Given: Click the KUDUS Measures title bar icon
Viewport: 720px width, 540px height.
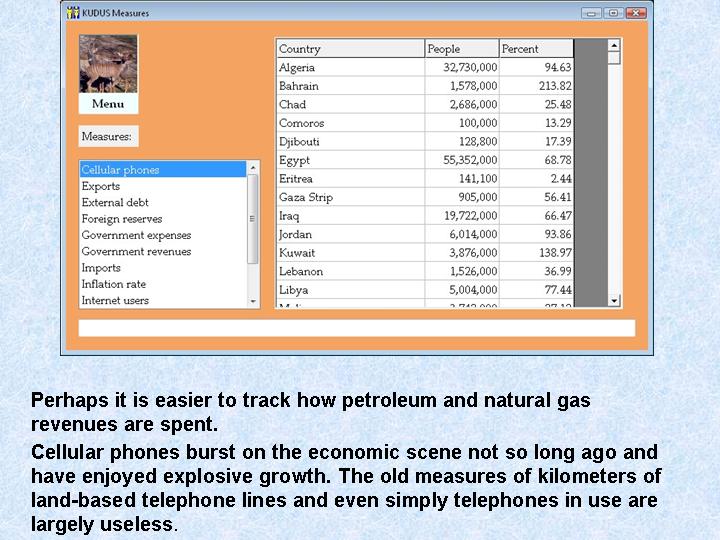Looking at the screenshot, I should coord(72,13).
